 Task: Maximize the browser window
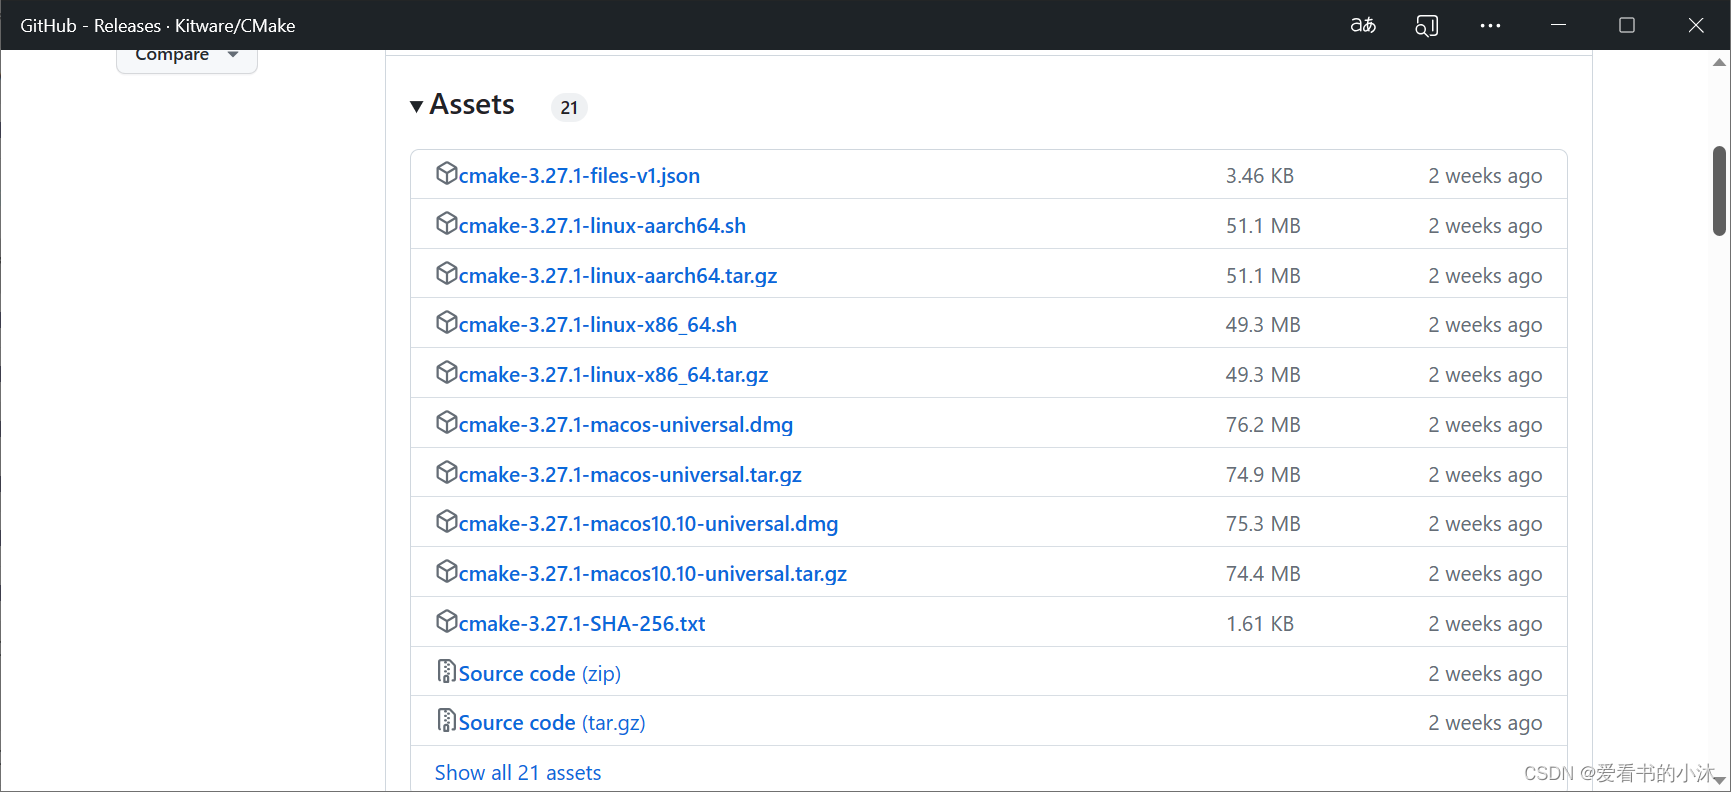tap(1627, 25)
